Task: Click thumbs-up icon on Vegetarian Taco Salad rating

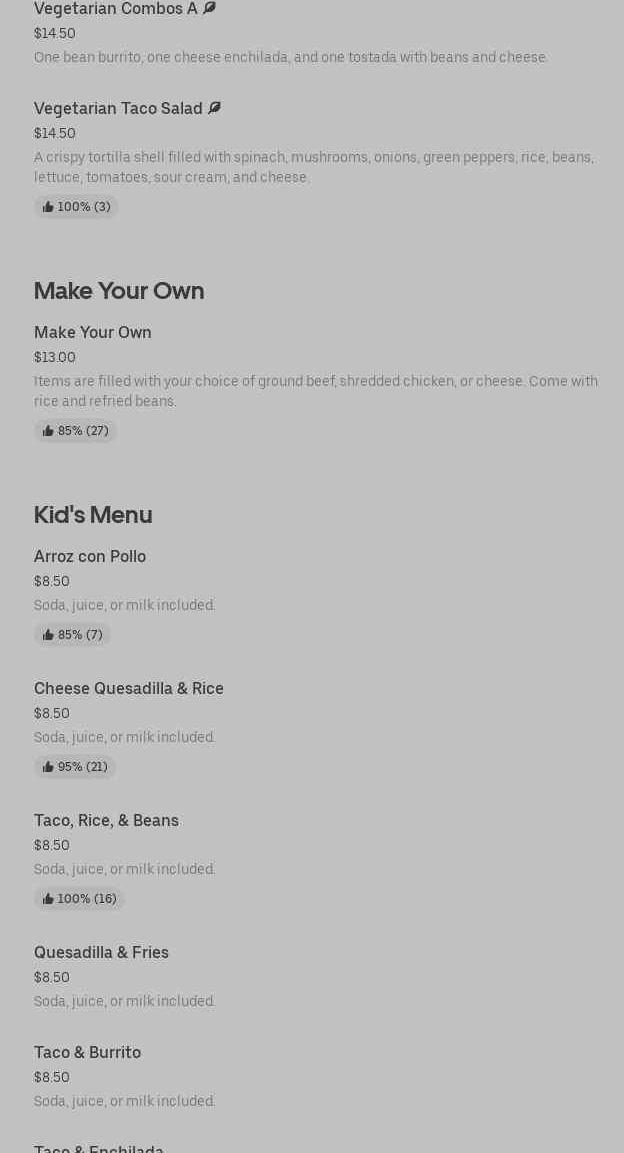Action: tap(48, 207)
